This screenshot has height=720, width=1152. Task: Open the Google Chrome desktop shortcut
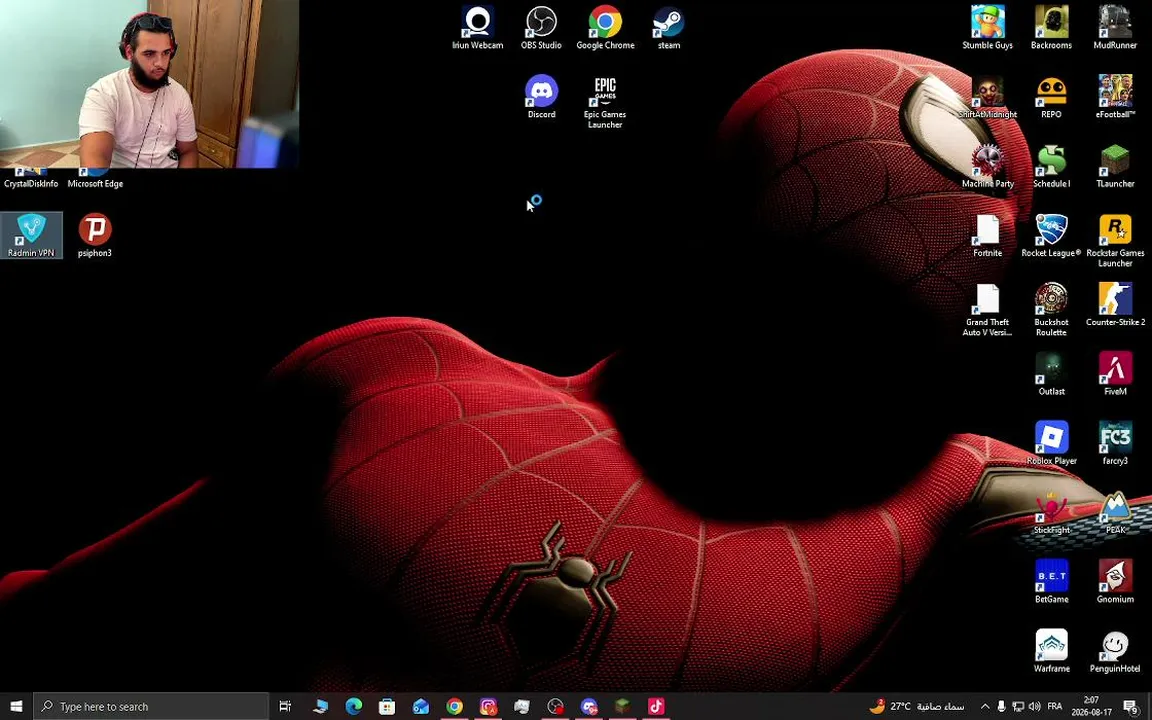point(605,28)
